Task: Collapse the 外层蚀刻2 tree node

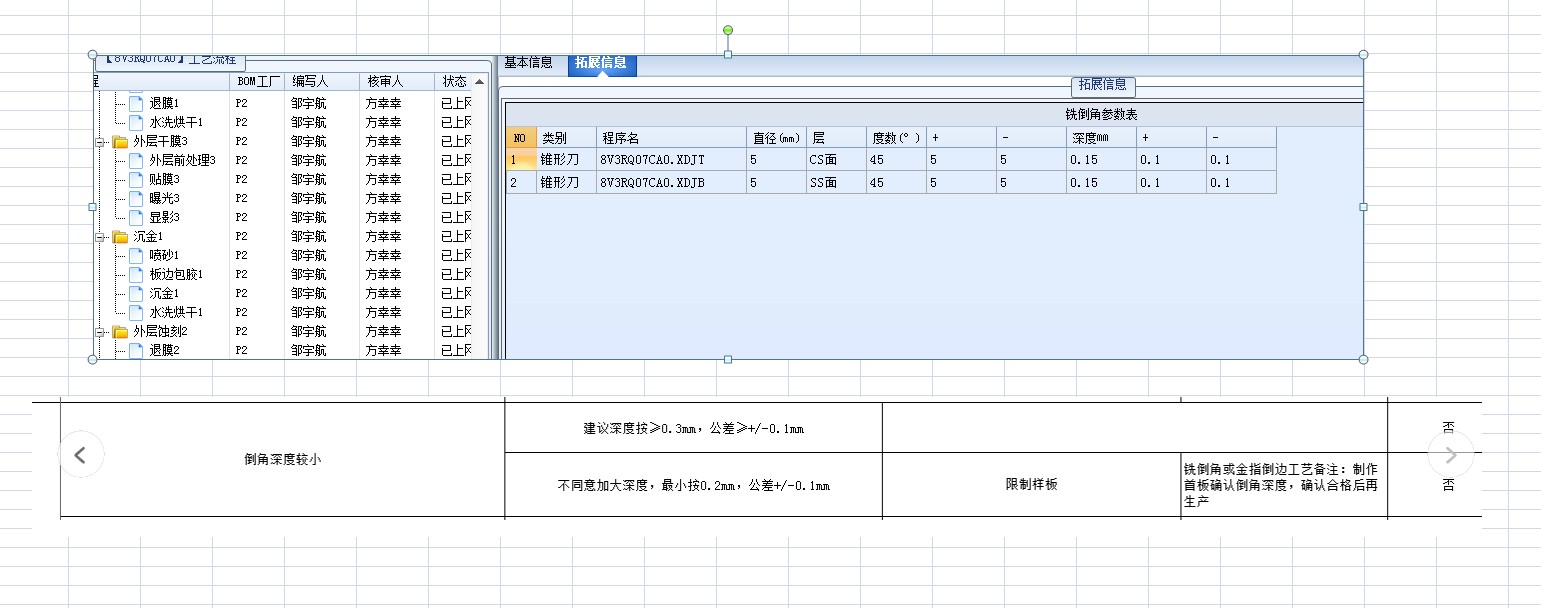Action: (101, 332)
